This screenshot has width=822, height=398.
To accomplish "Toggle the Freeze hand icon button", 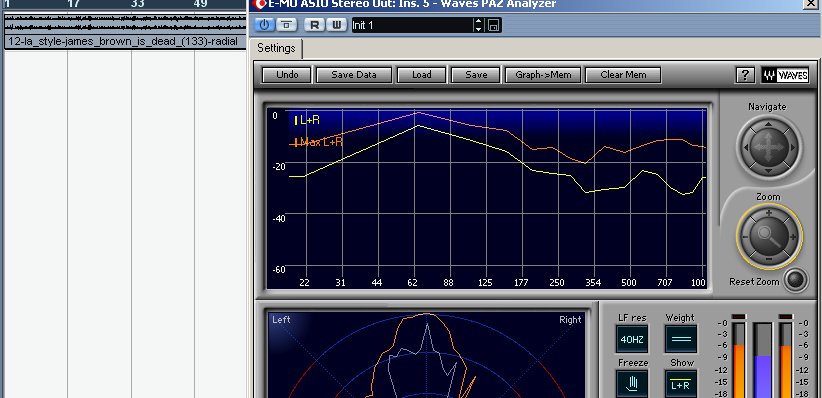I will tap(632, 384).
